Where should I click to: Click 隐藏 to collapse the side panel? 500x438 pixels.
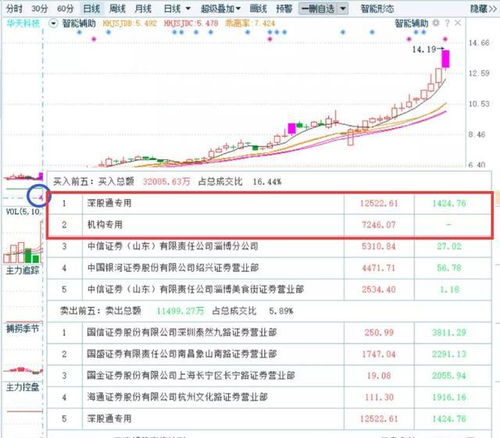coord(483,8)
